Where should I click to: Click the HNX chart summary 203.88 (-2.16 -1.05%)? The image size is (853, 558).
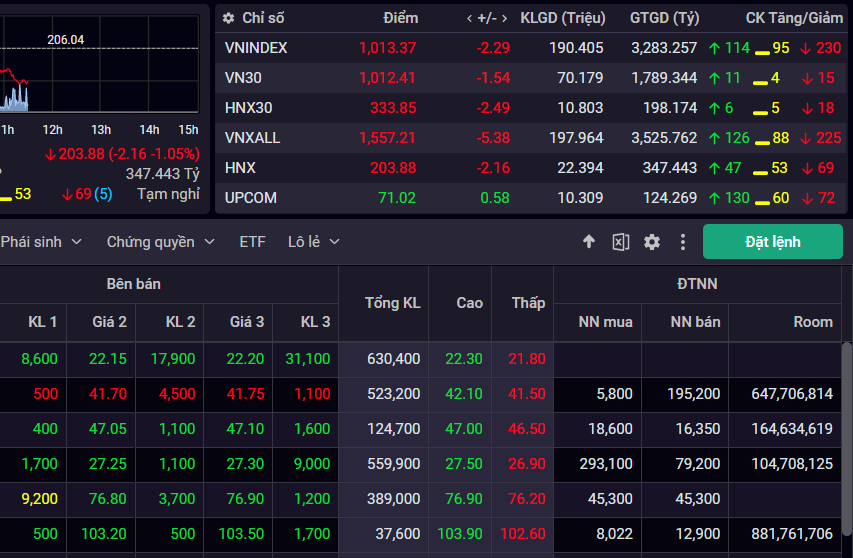122,154
